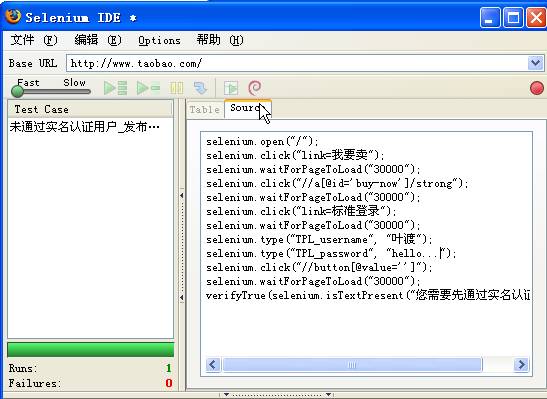
Task: Click the horizontal scrollbar thumb
Action: pos(352,365)
